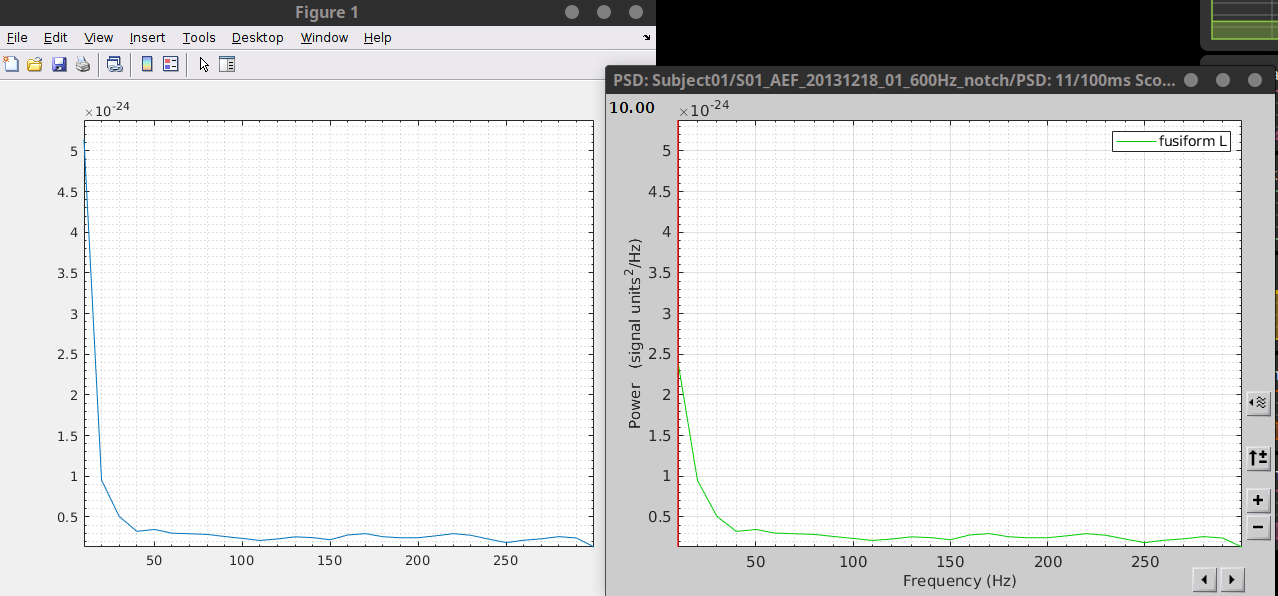Open the View menu in Figure 1
The width and height of the screenshot is (1278, 596).
[98, 38]
